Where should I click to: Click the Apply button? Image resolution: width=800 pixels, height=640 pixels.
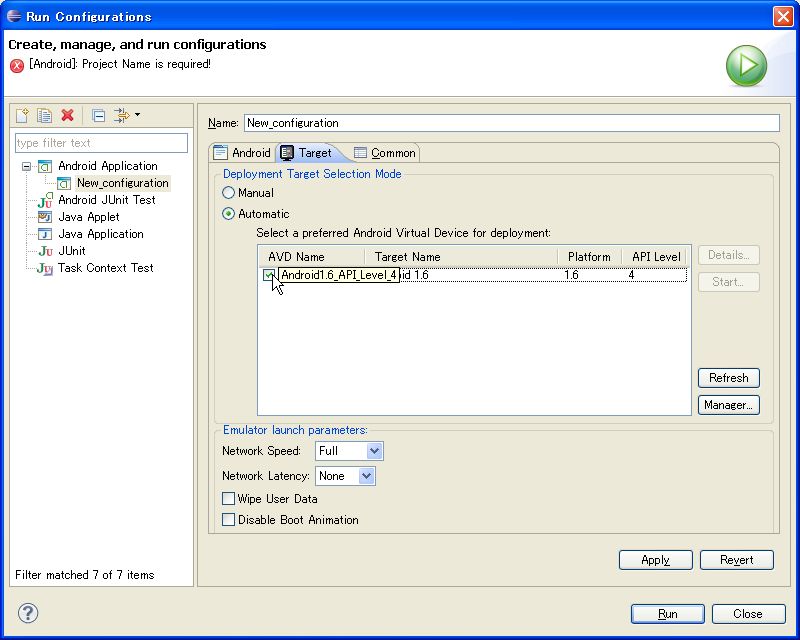tap(656, 560)
